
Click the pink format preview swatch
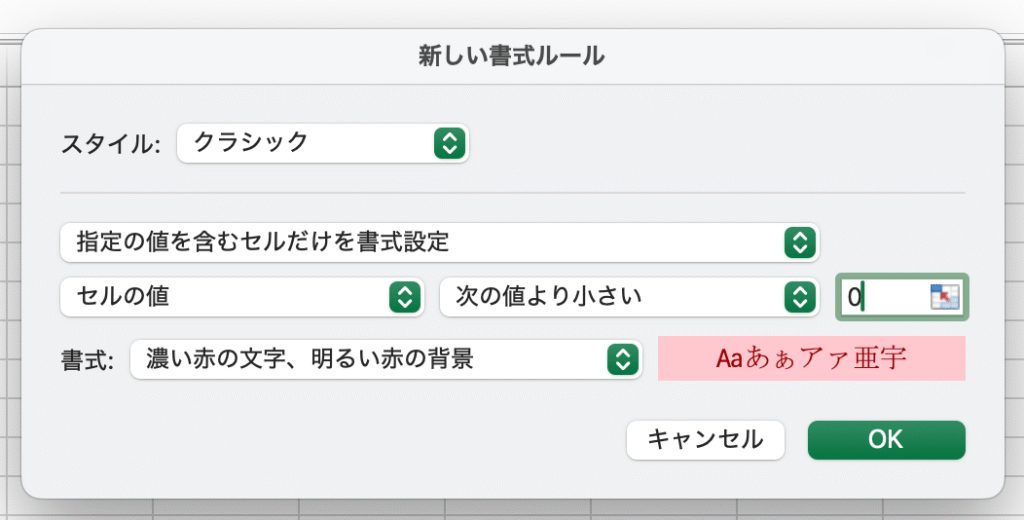point(811,359)
